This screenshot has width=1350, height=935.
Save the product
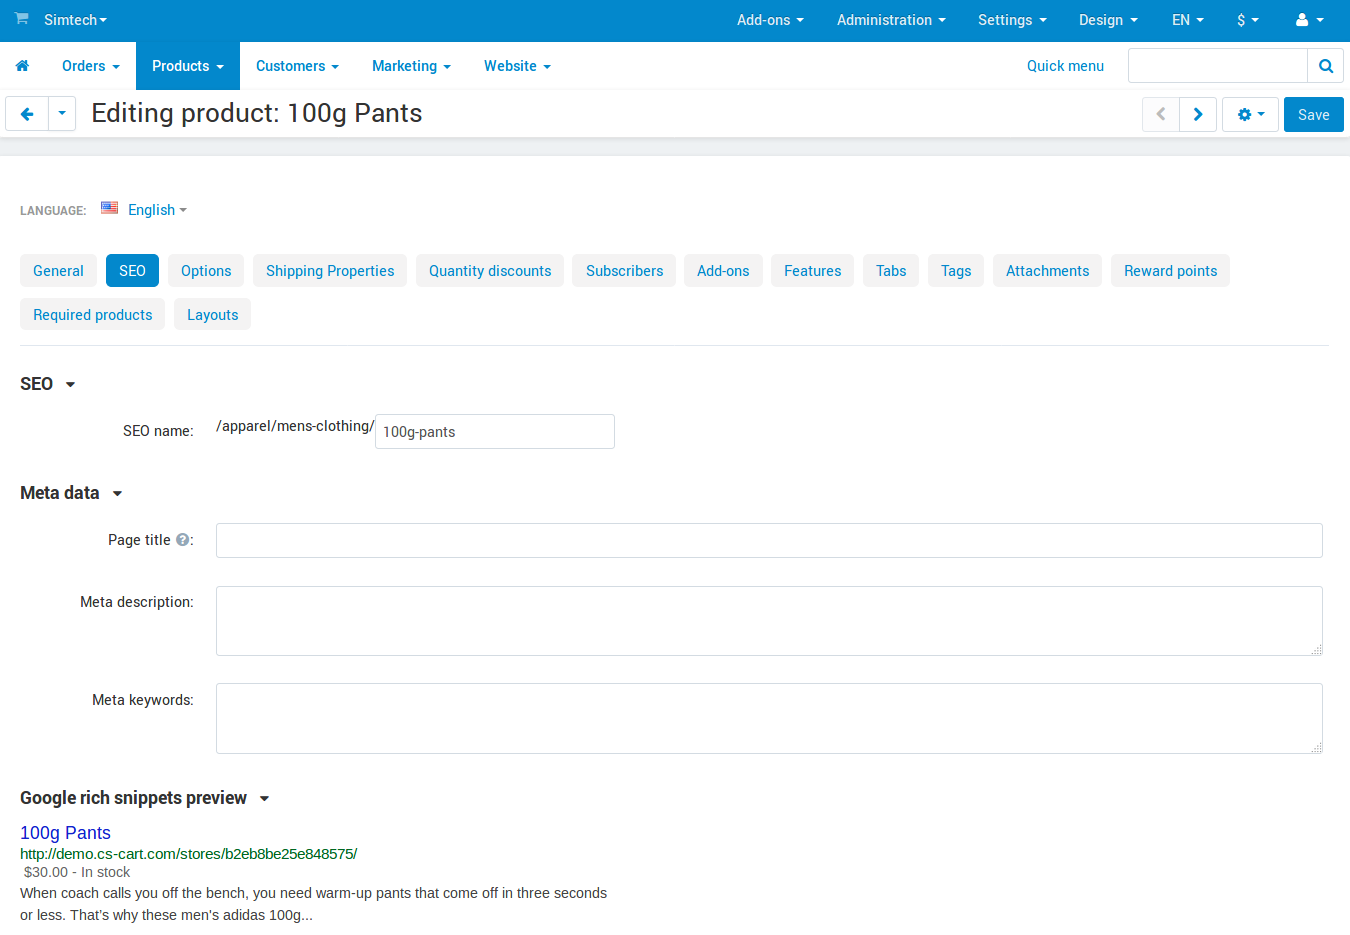1314,114
